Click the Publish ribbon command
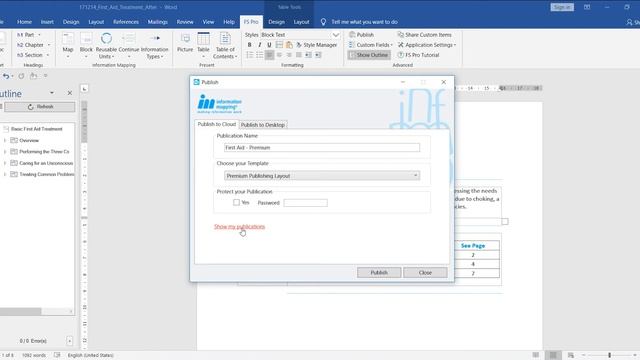This screenshot has height=360, width=640. 361,35
